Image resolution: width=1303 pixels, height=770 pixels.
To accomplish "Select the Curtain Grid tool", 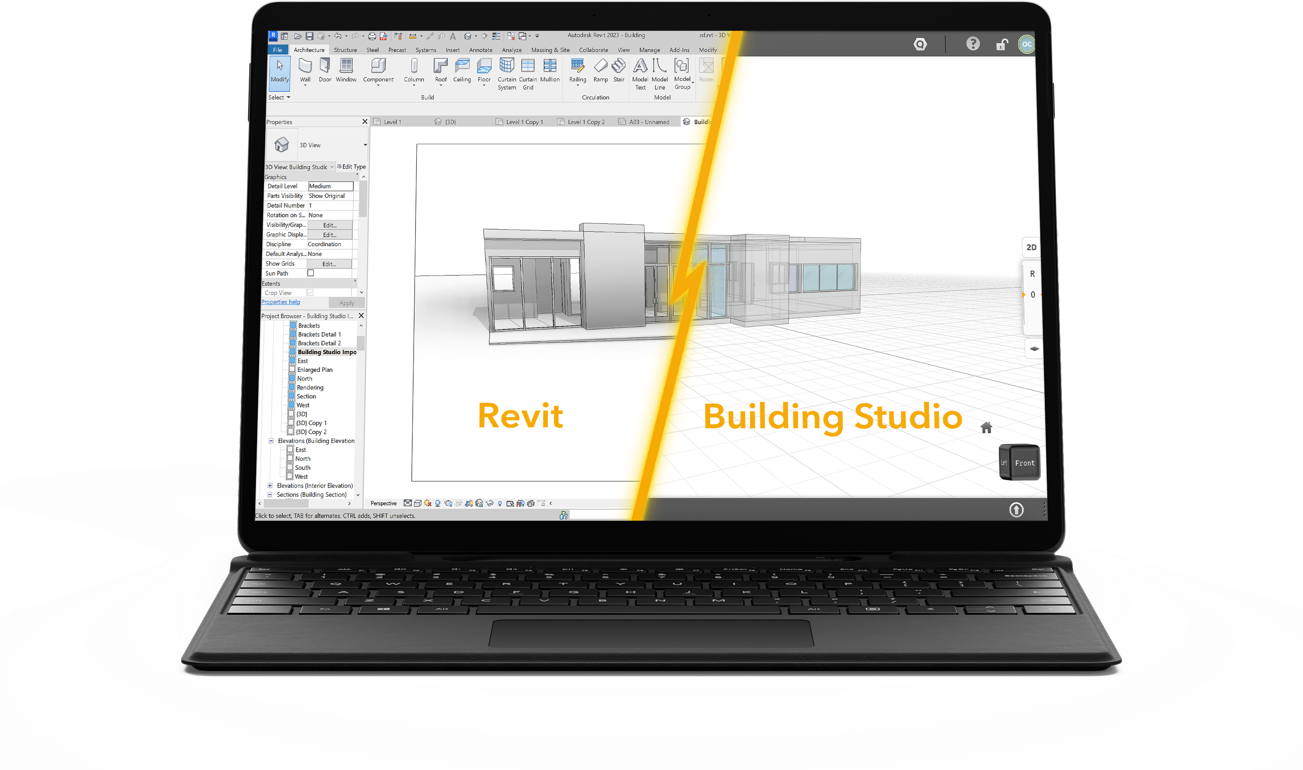I will click(x=528, y=74).
